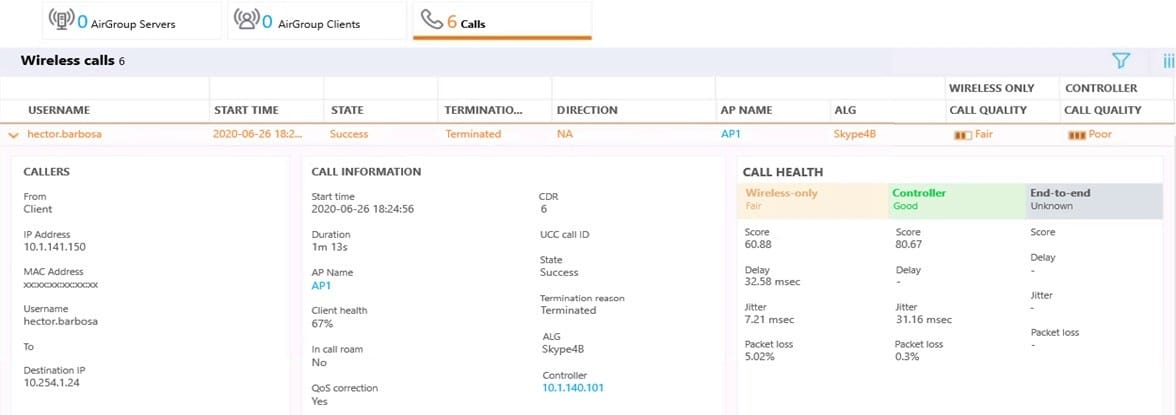Screen dimensions: 1176x415
Task: Select the Wireless-only call health panel
Action: (812, 199)
